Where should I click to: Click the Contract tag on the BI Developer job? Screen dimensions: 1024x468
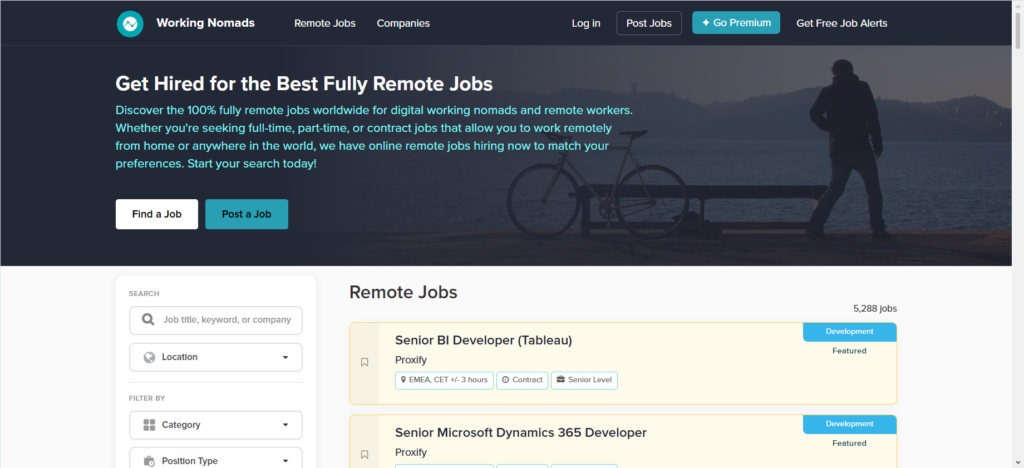(522, 381)
